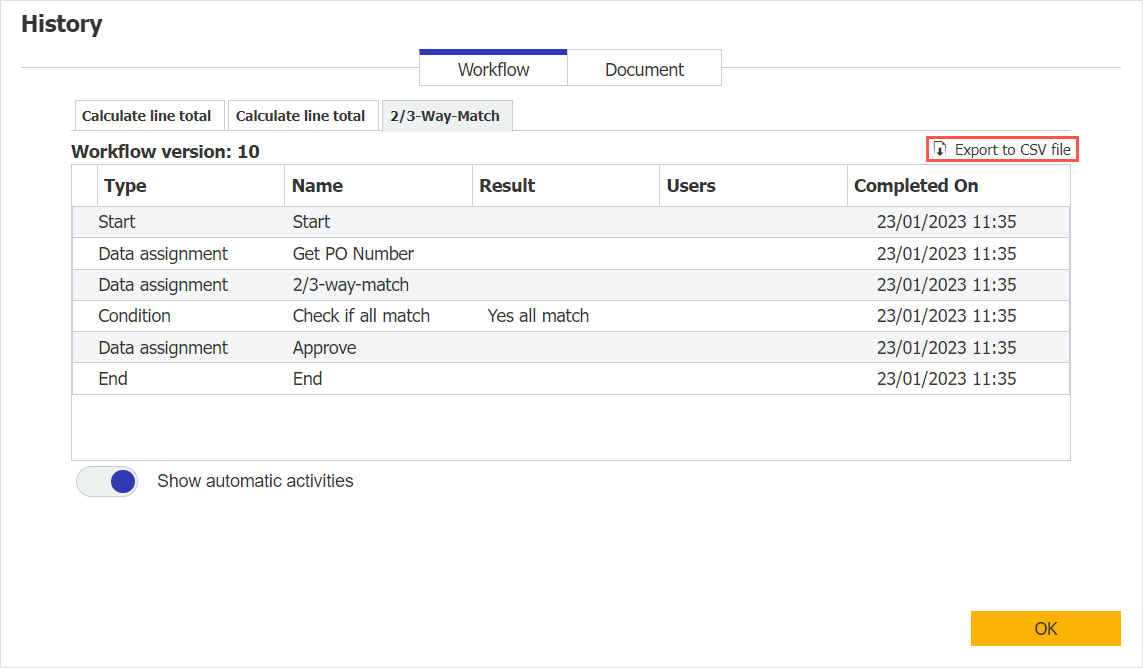Image resolution: width=1143 pixels, height=668 pixels.
Task: Click the Result column header
Action: click(507, 185)
